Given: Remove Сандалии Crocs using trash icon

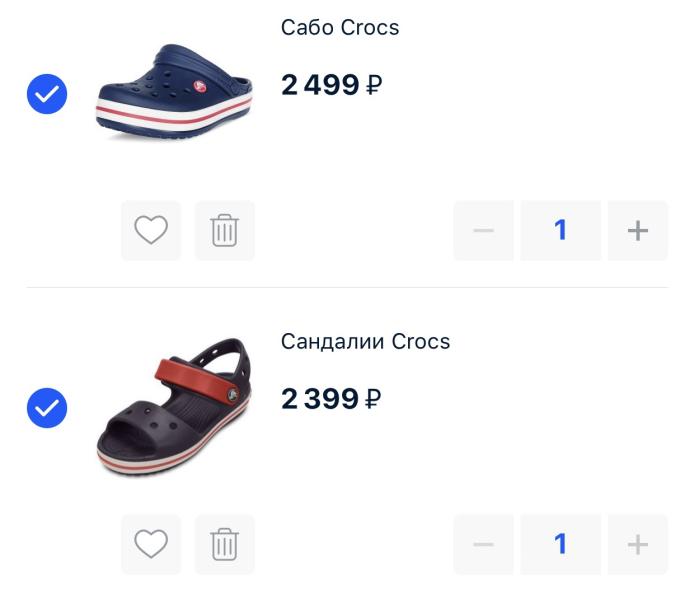Looking at the screenshot, I should point(225,545).
